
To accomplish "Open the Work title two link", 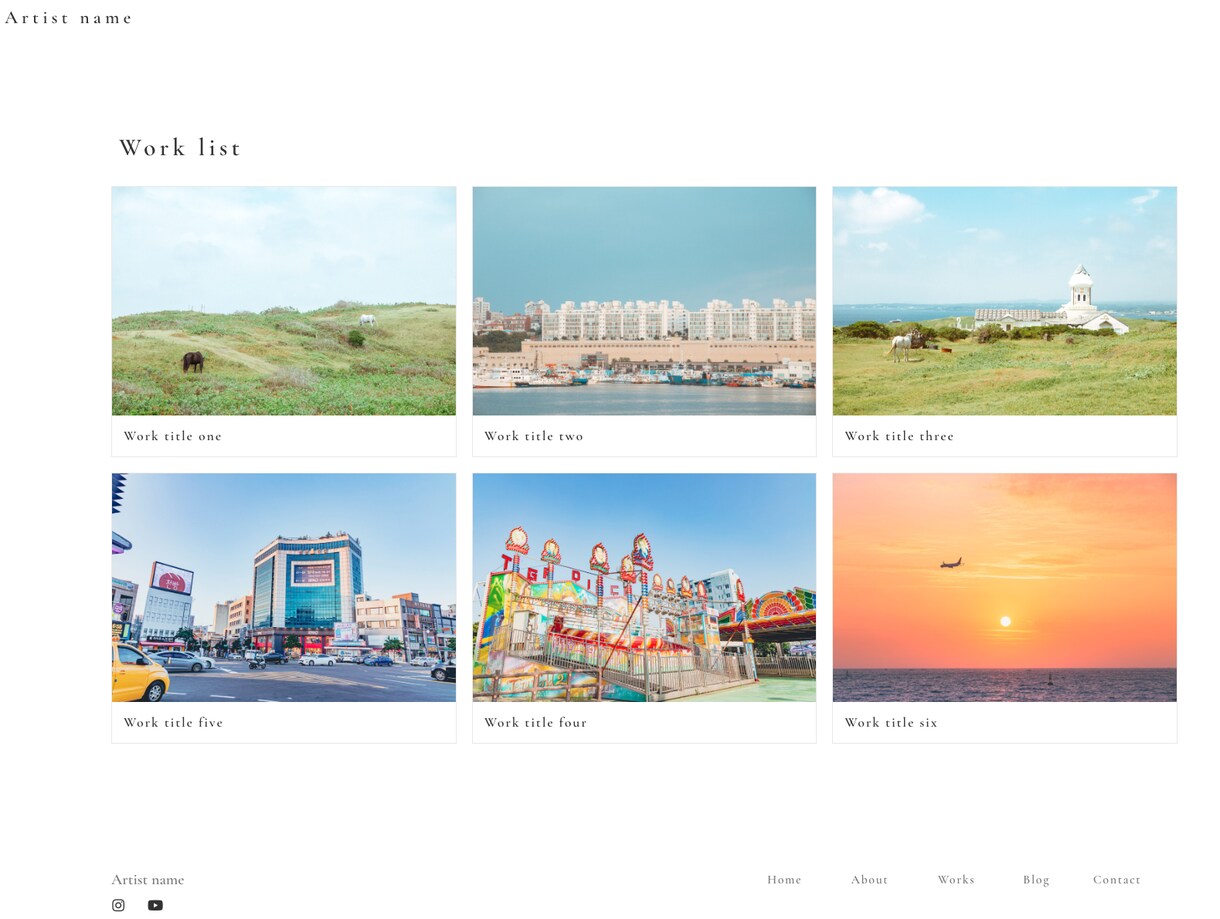I will click(x=534, y=436).
